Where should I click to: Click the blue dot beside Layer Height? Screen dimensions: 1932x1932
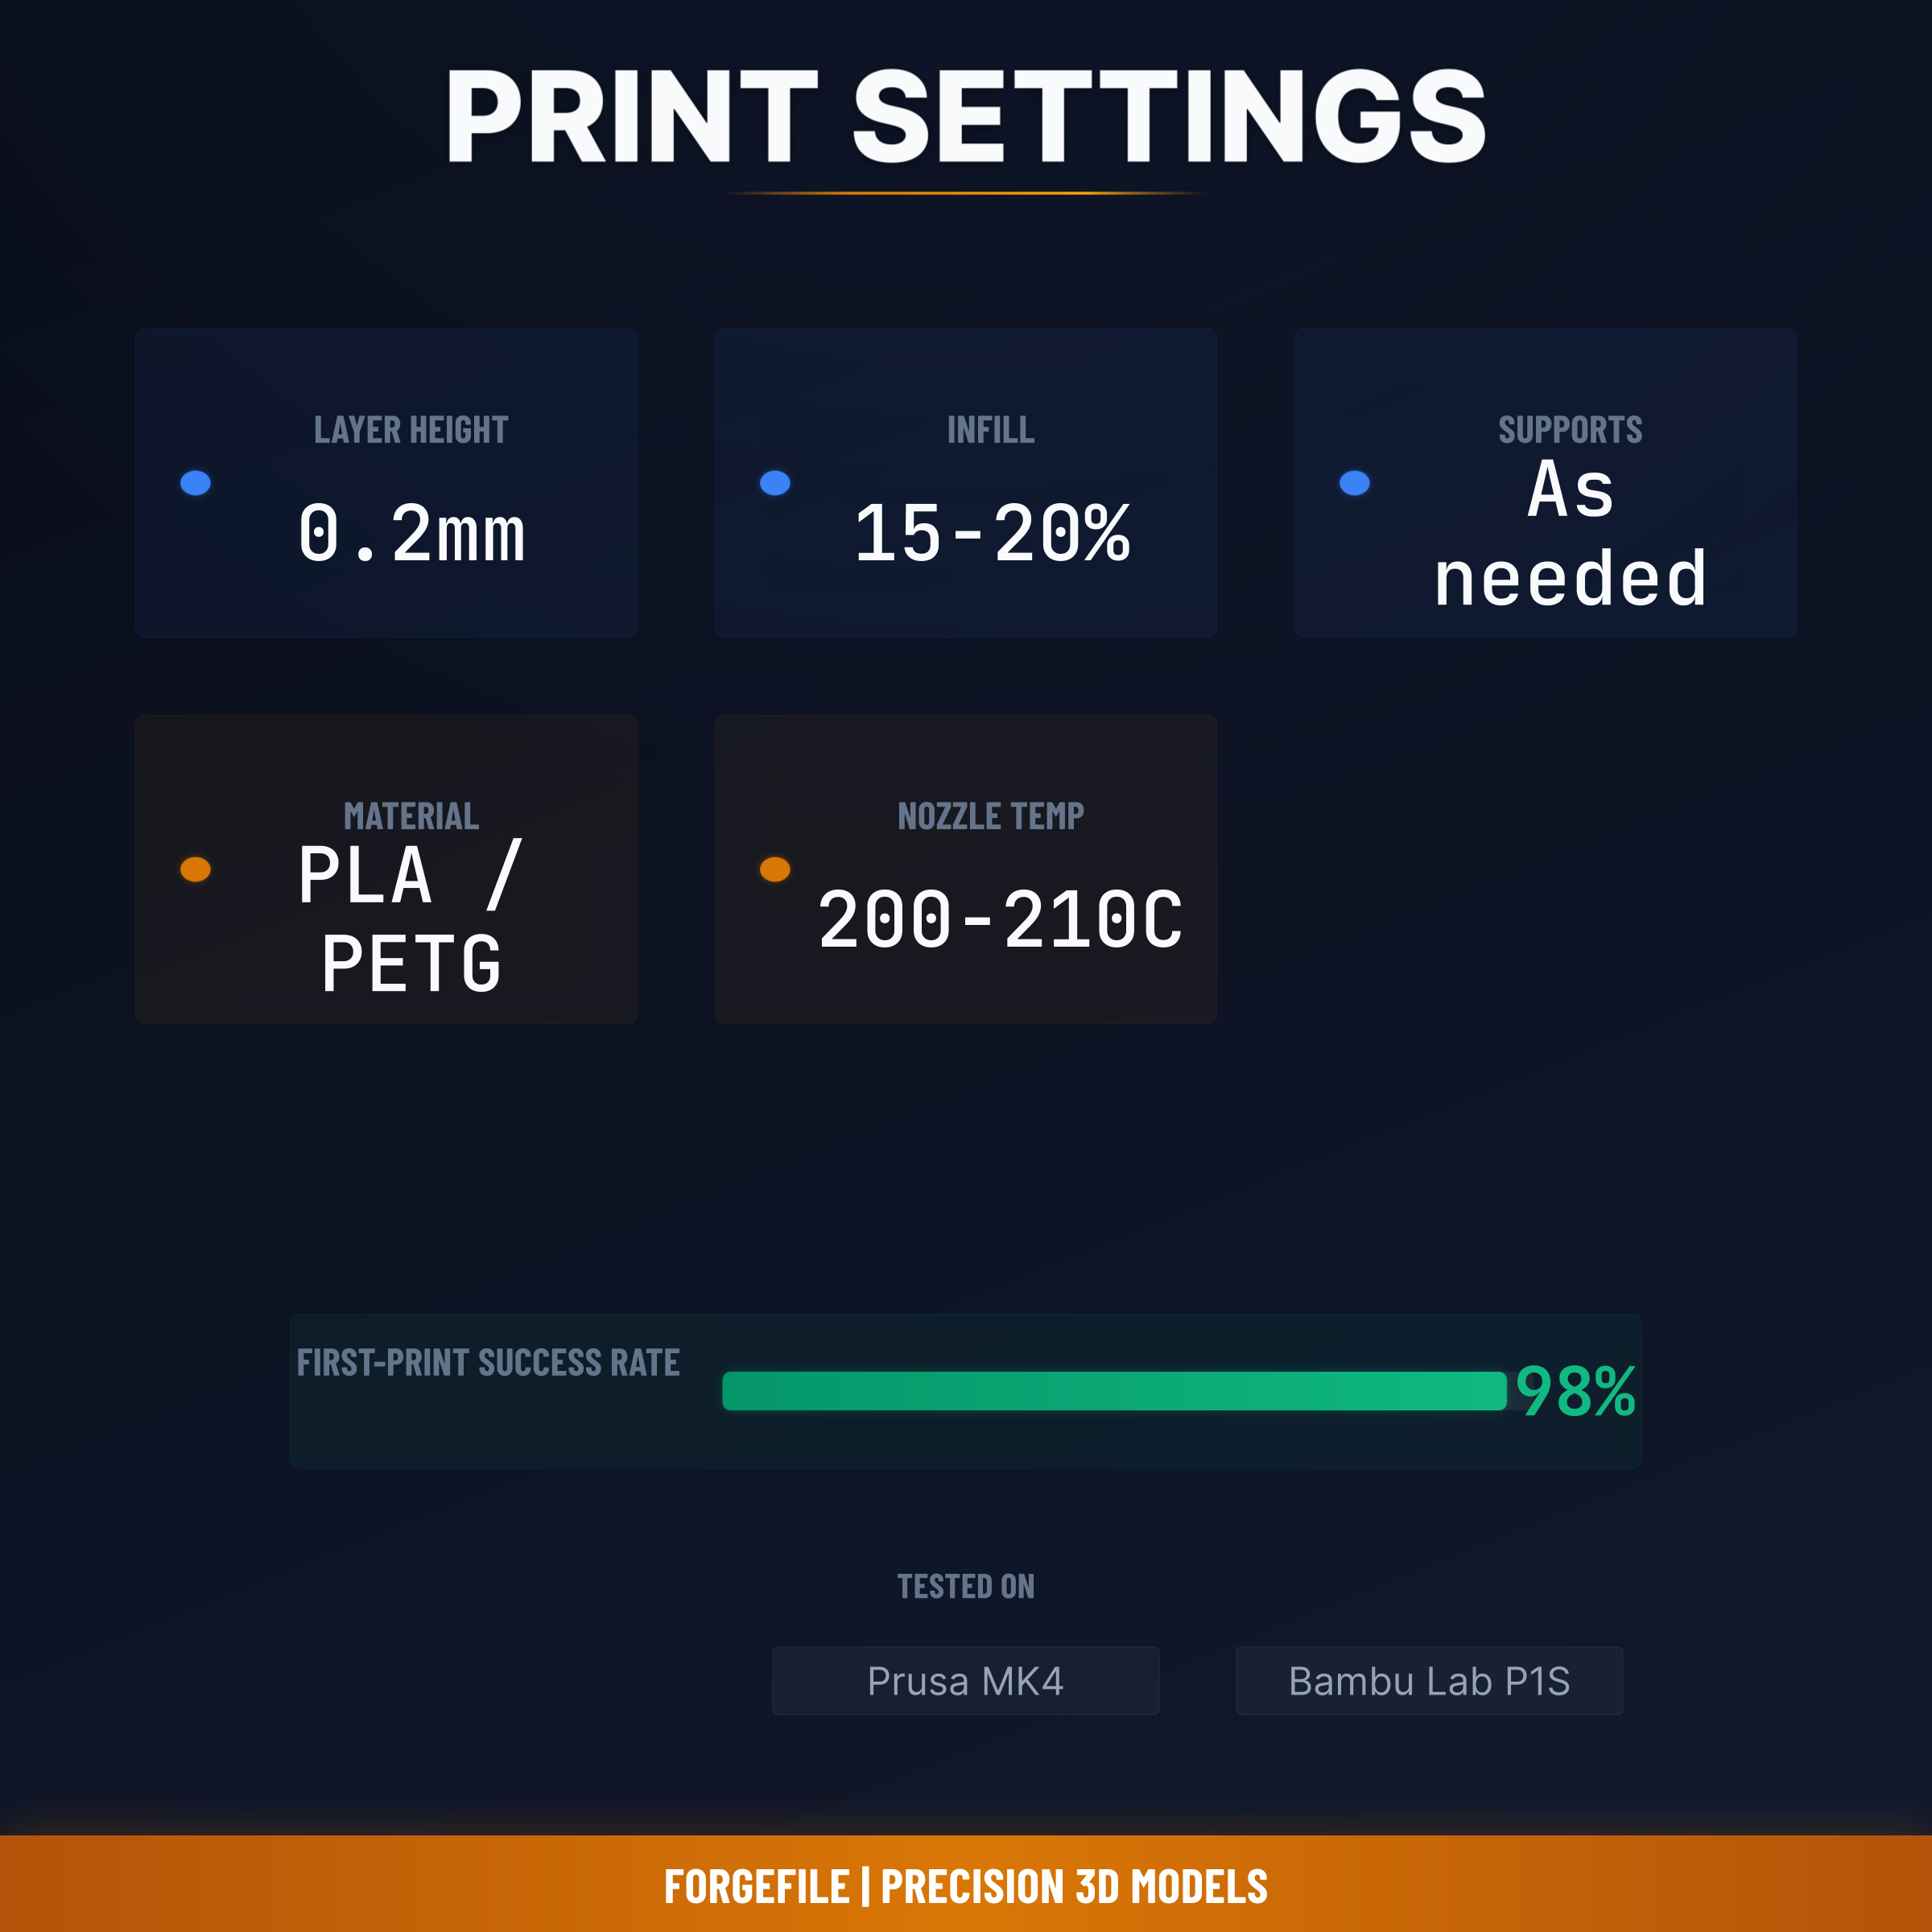coord(195,483)
